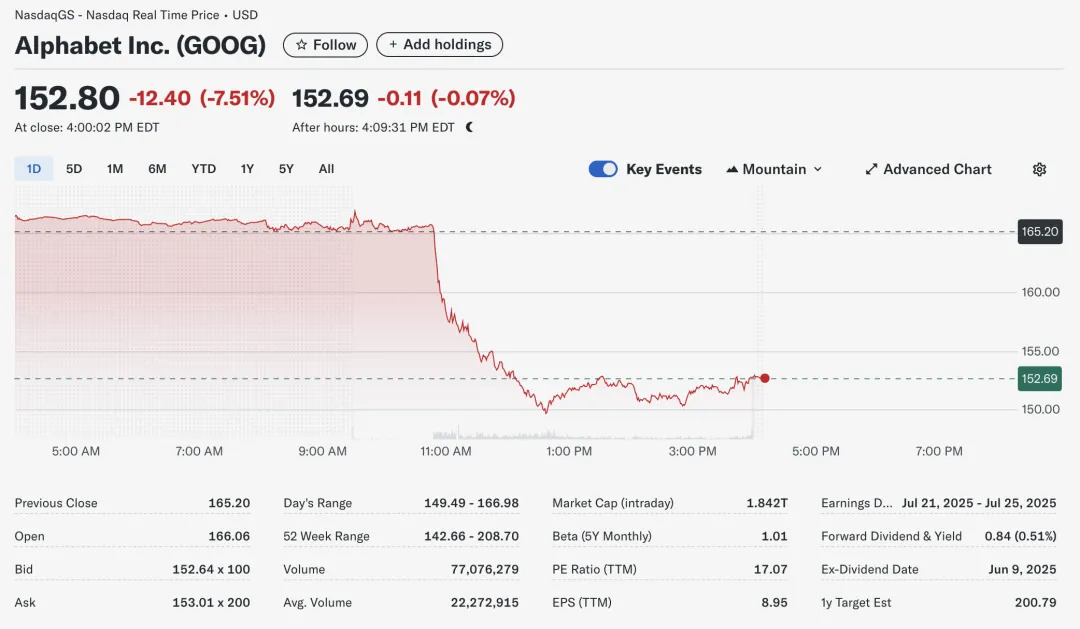Click the after-hours moon icon
The image size is (1080, 629).
470,127
